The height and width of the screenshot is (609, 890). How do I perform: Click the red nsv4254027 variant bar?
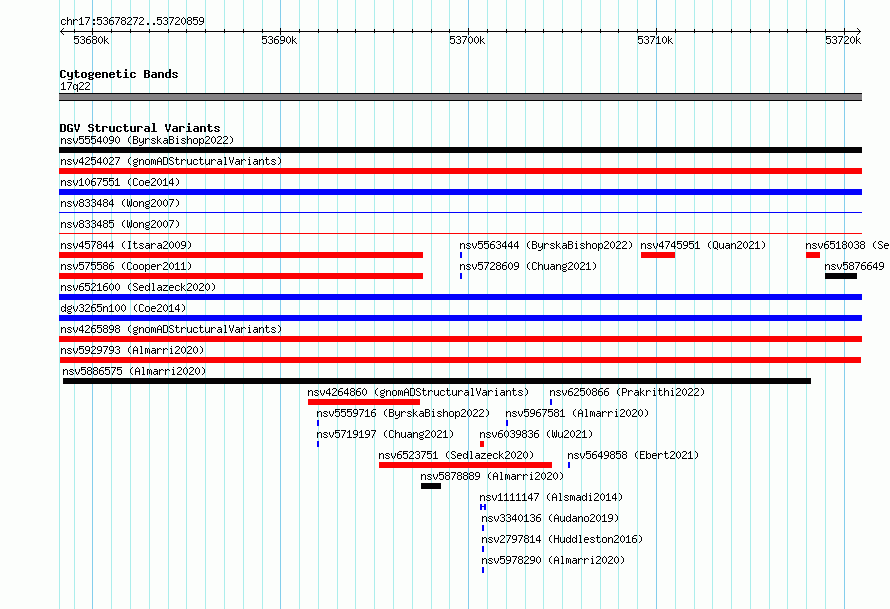tap(460, 171)
